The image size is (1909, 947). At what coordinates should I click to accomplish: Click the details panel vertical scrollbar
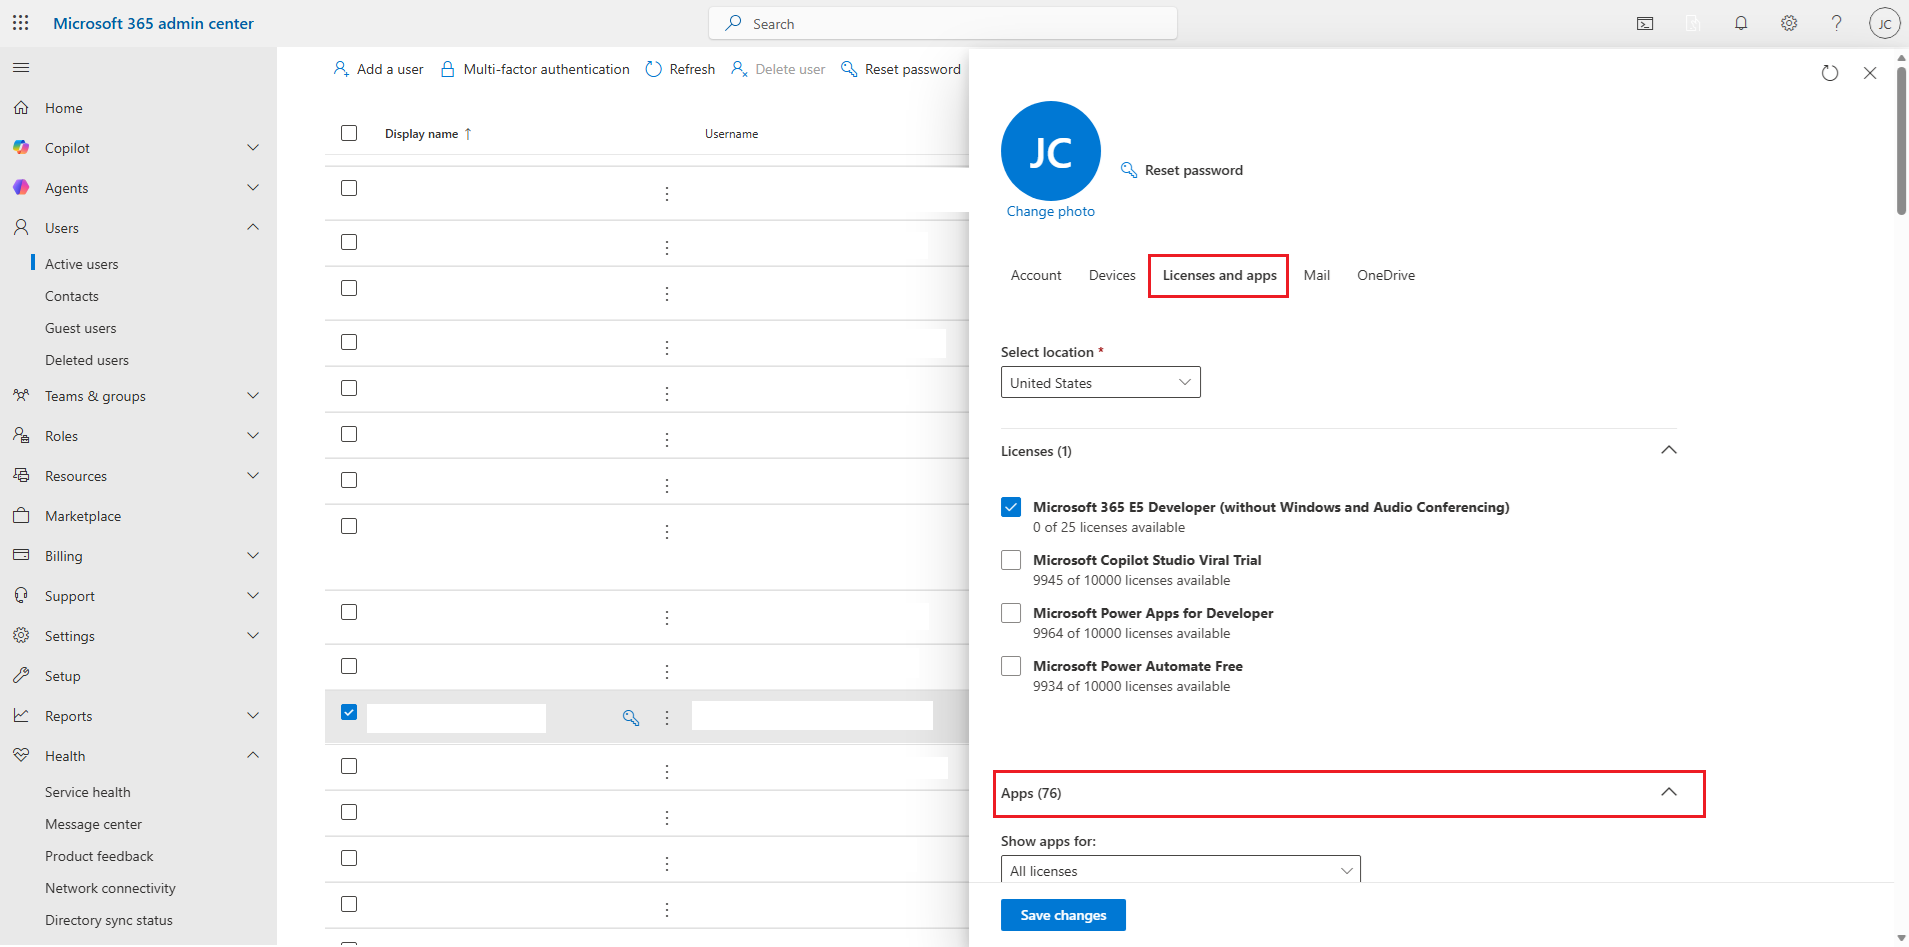click(x=1901, y=141)
